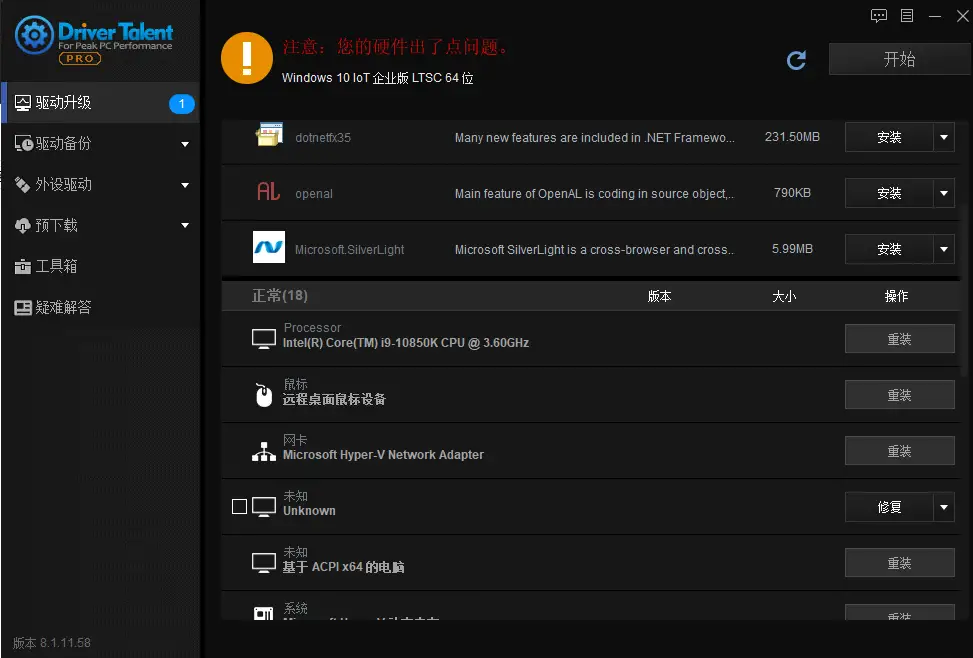Open 工具箱 in the sidebar
The image size is (973, 658).
tap(100, 266)
